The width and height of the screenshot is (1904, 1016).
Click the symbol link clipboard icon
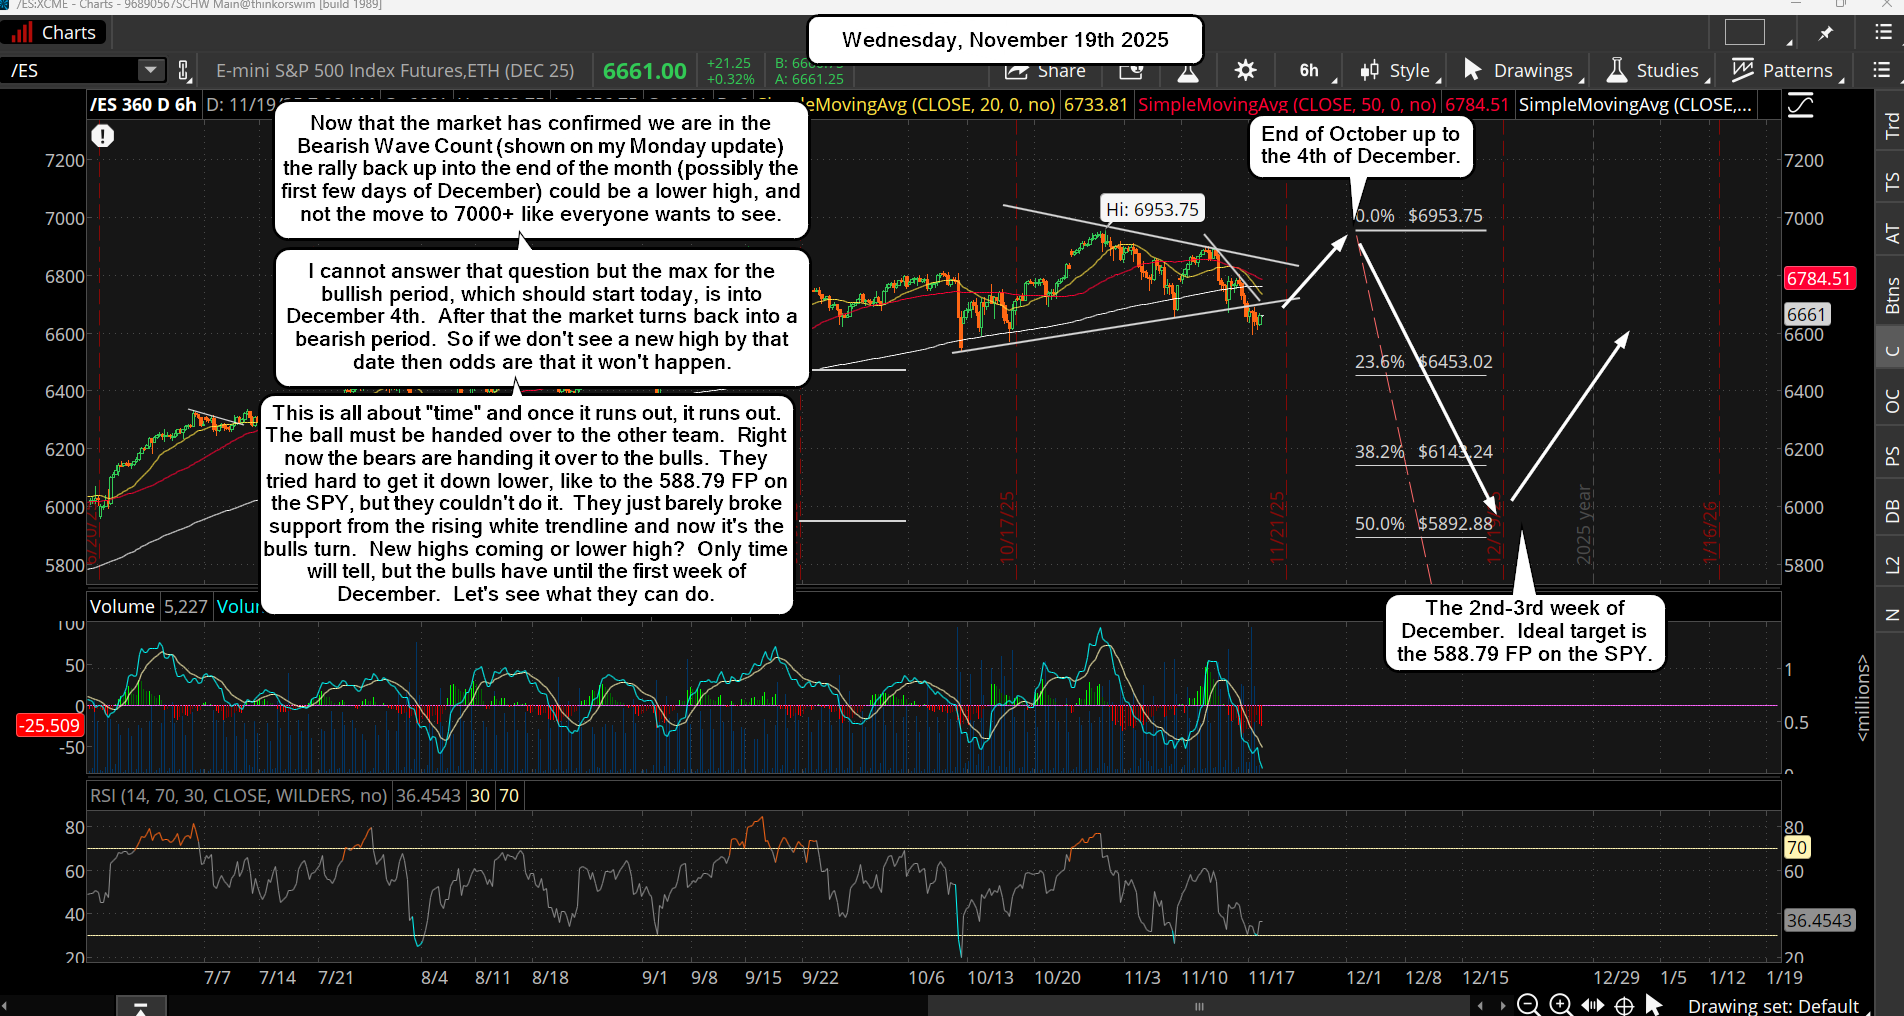click(x=184, y=70)
